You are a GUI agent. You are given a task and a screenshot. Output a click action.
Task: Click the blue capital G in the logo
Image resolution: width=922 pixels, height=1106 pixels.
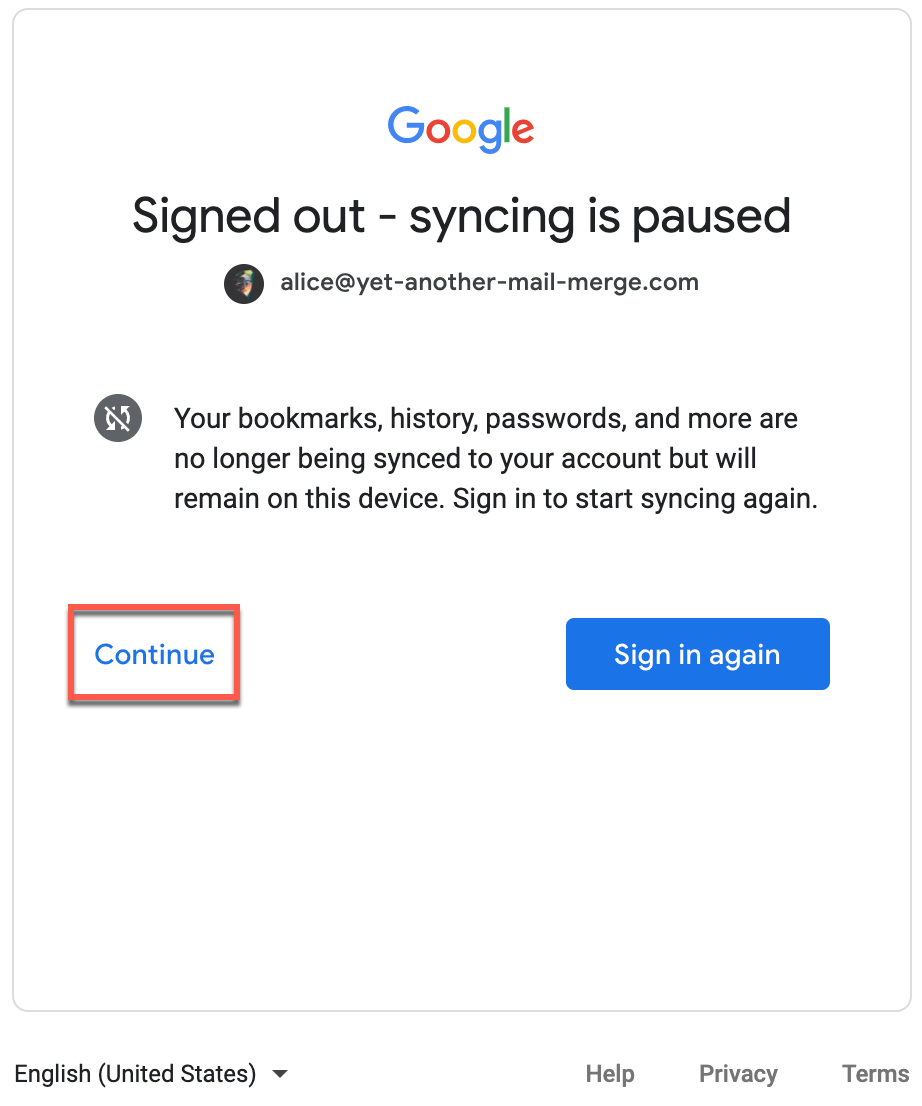(407, 127)
